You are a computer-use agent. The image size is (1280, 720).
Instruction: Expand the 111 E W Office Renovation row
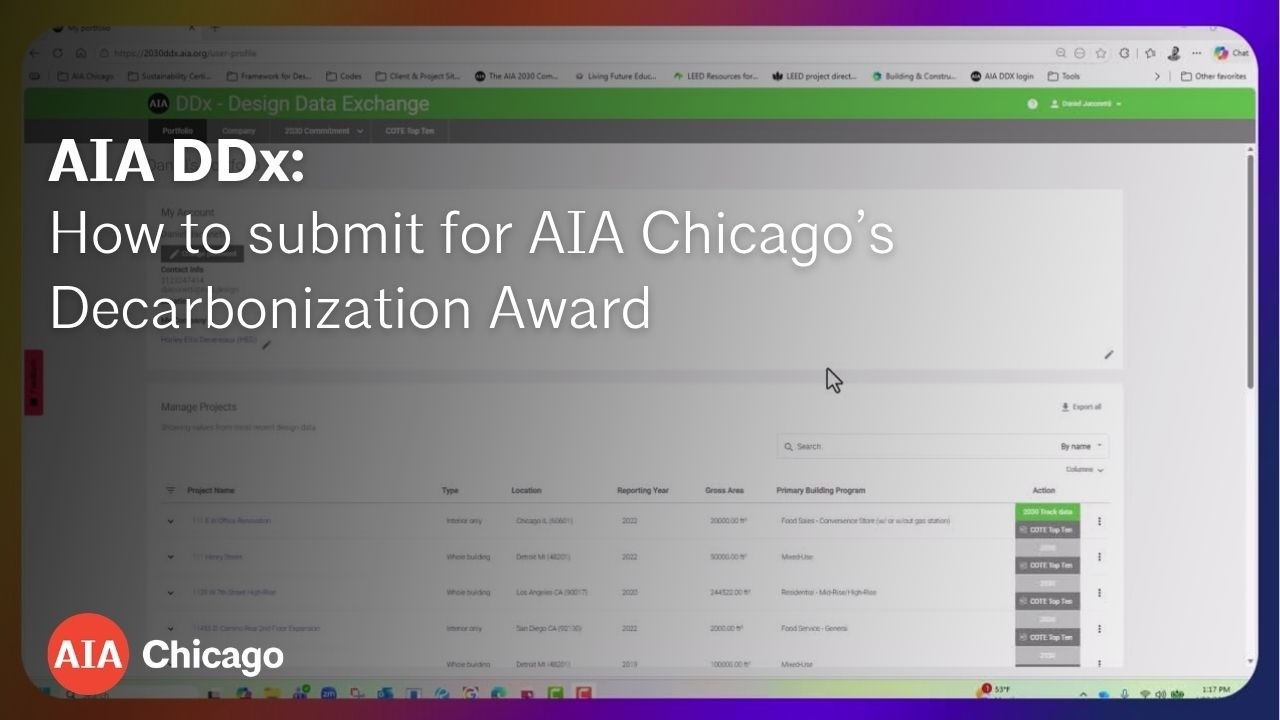click(170, 521)
